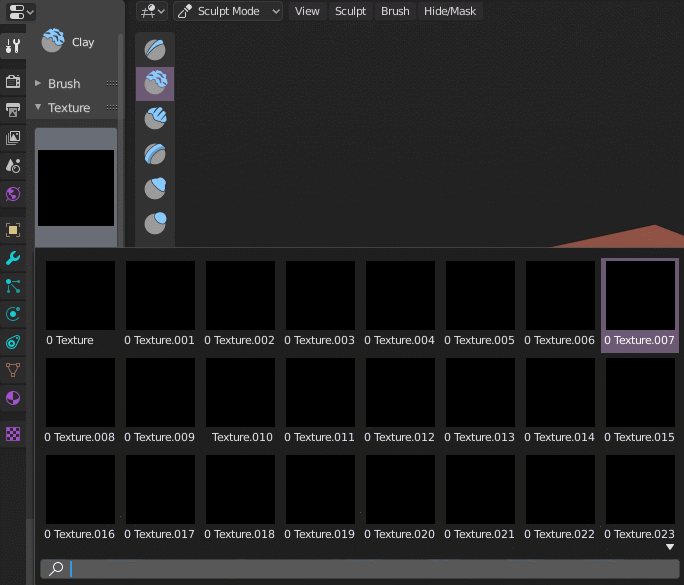Open the Texture checker properties tab
The width and height of the screenshot is (684, 585).
(x=13, y=434)
